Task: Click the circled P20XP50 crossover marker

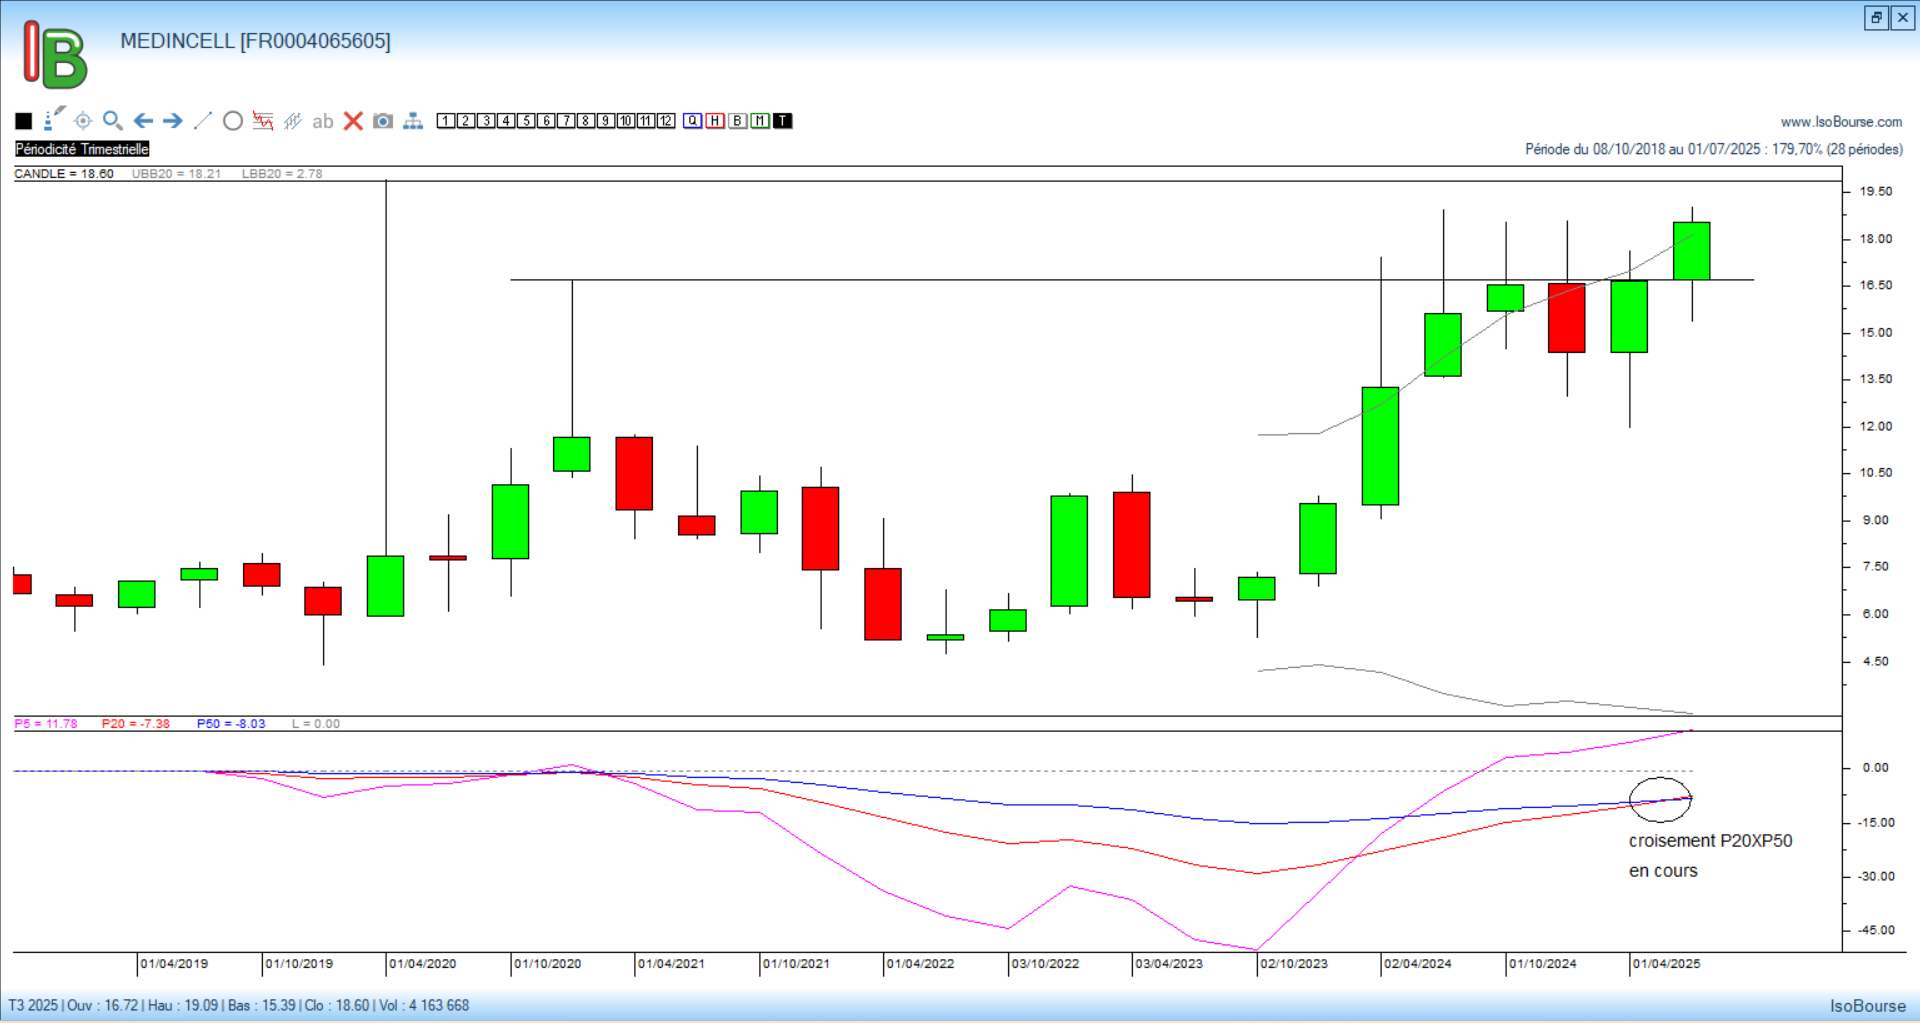Action: point(1660,799)
